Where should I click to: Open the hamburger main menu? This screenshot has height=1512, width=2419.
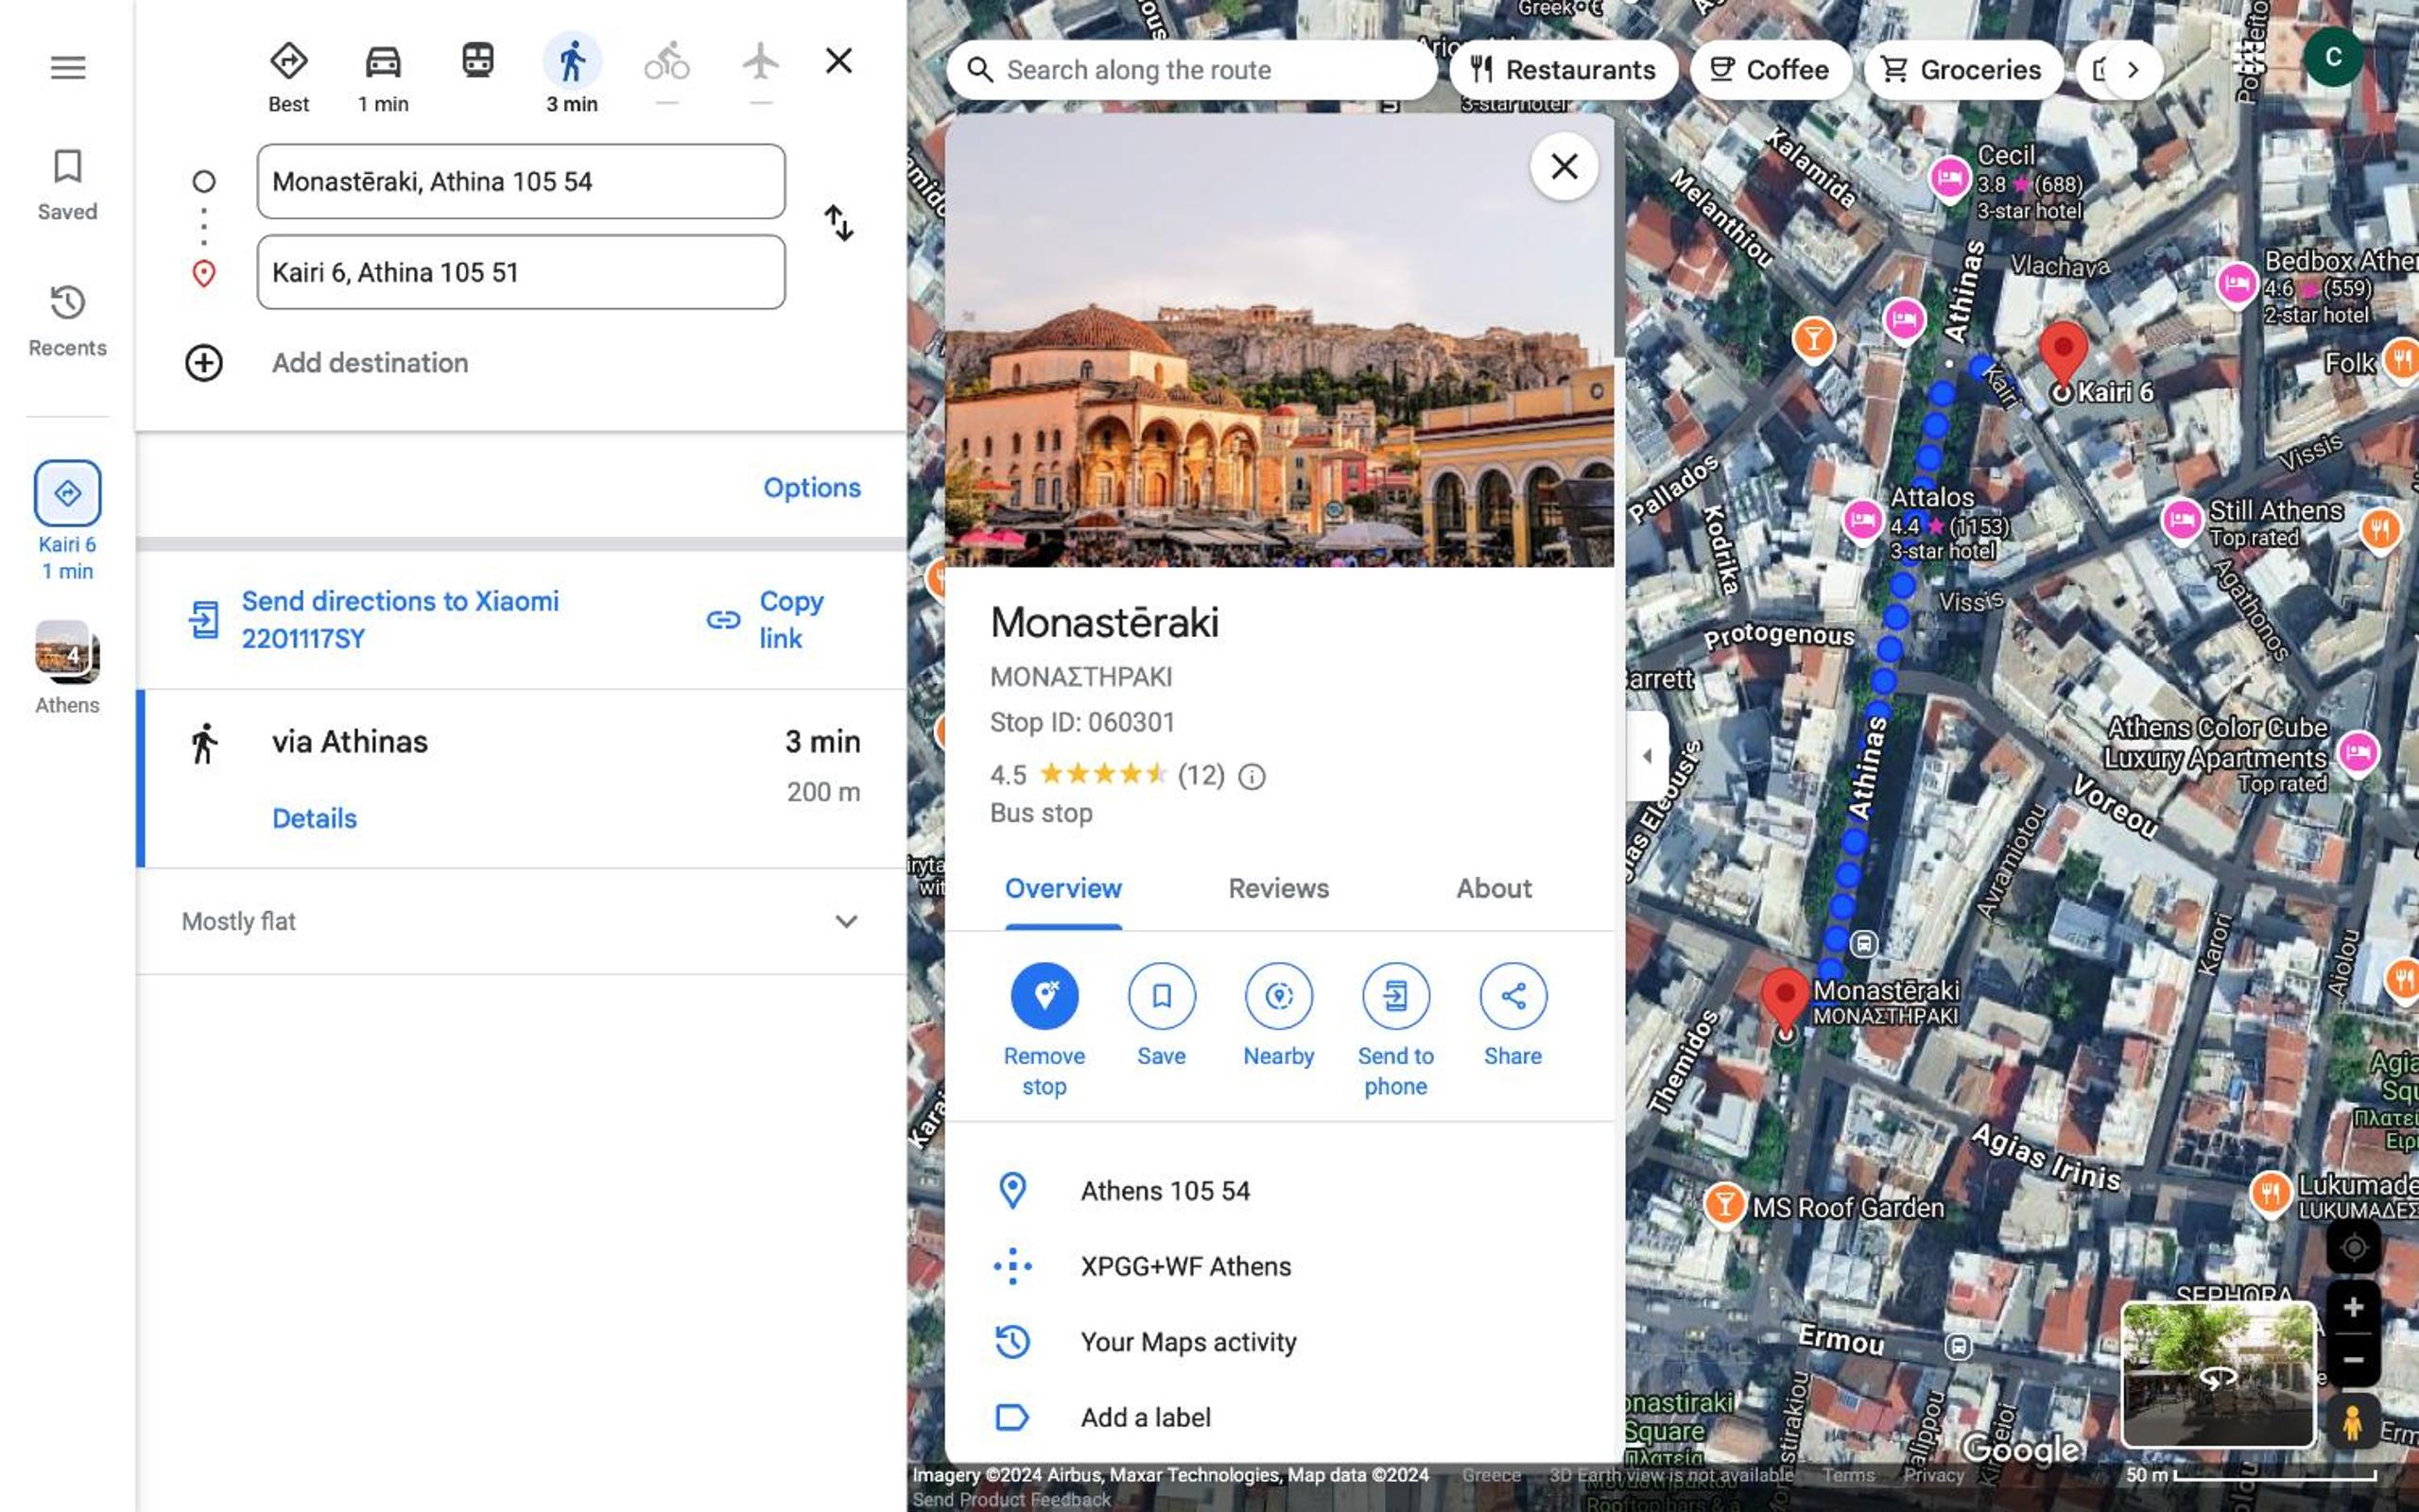68,68
